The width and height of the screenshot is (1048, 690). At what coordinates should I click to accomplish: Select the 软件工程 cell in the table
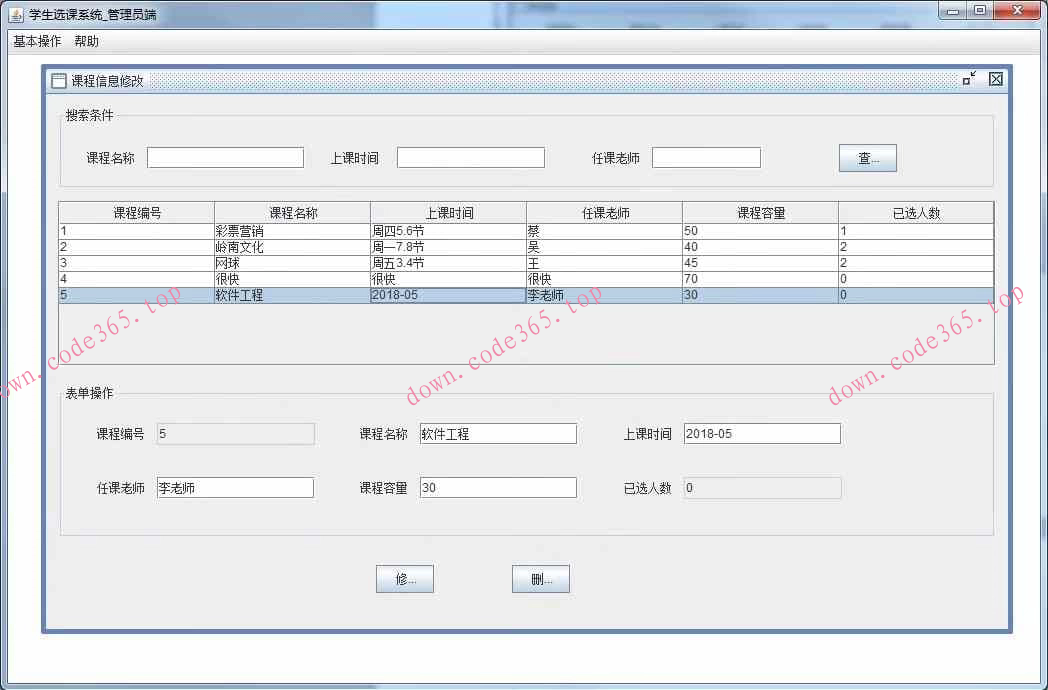[293, 295]
